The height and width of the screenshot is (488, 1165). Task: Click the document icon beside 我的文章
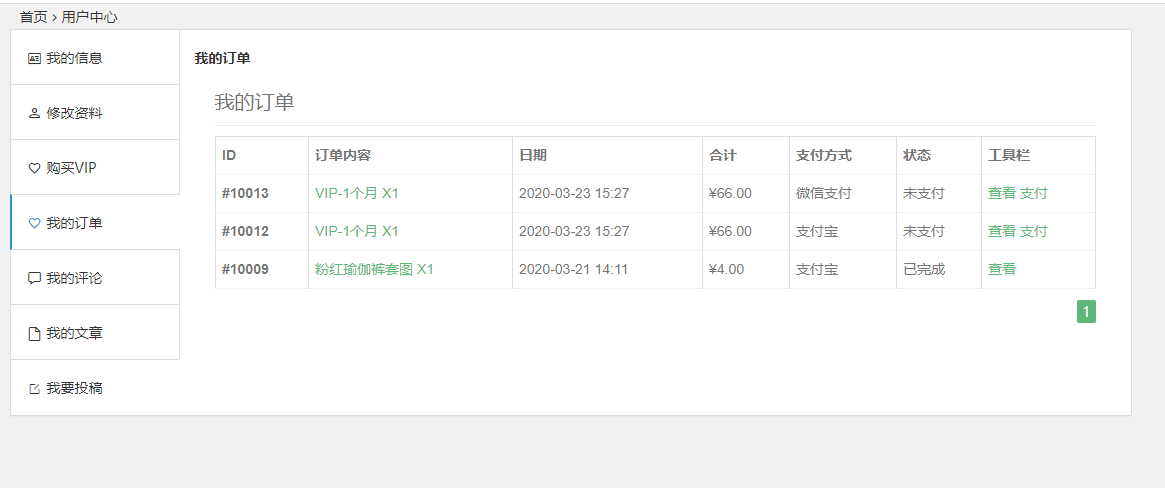(34, 333)
